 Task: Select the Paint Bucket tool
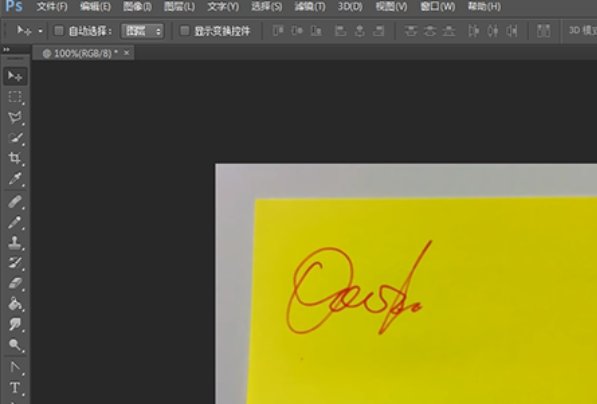click(15, 304)
